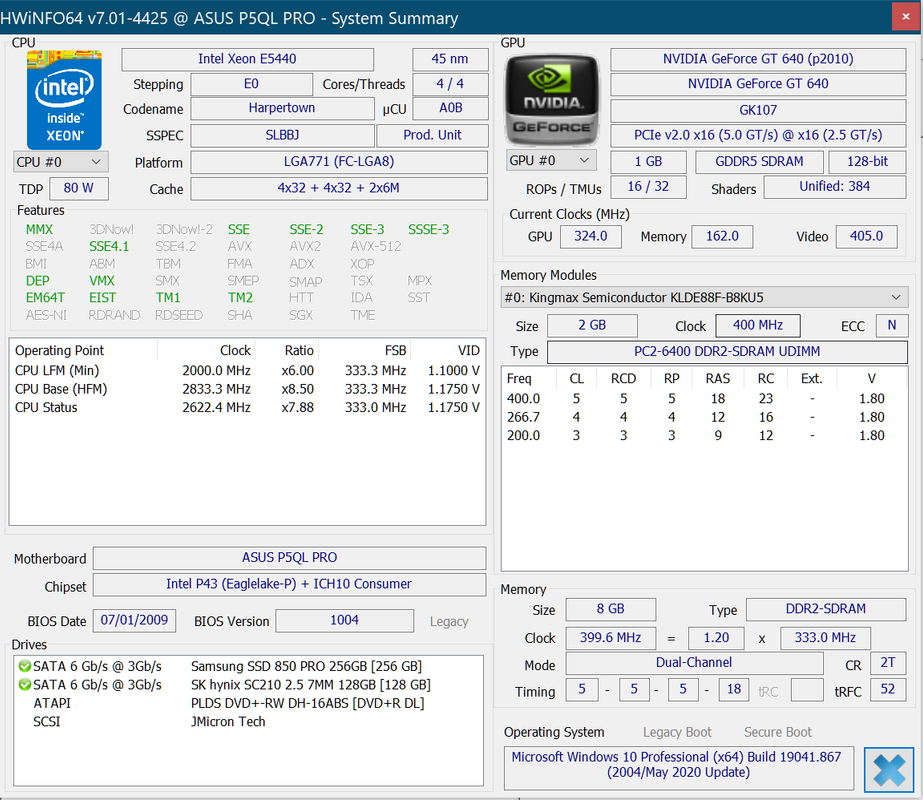This screenshot has height=800, width=923.
Task: Click the 80 W TDP field
Action: (x=79, y=188)
